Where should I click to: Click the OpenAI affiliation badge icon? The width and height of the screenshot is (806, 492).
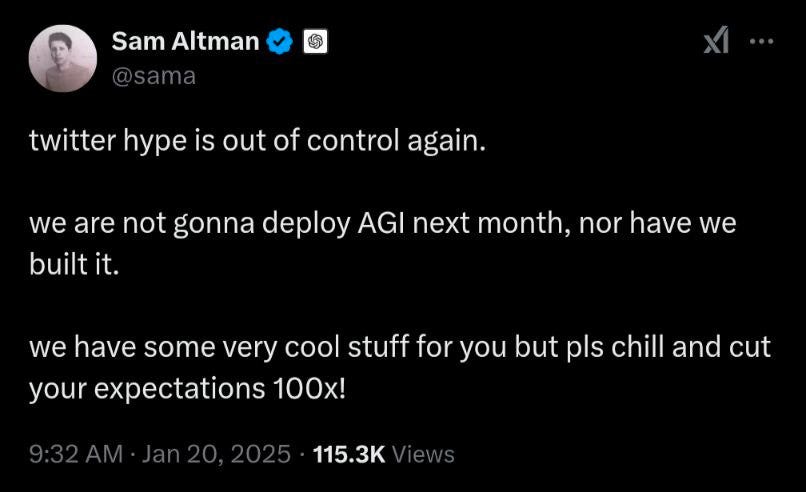point(315,42)
